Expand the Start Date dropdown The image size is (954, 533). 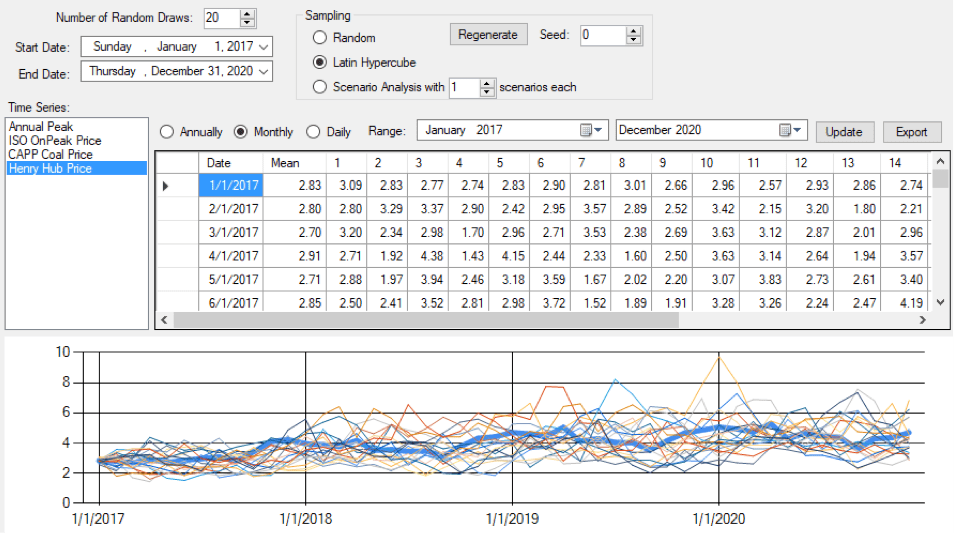[263, 46]
